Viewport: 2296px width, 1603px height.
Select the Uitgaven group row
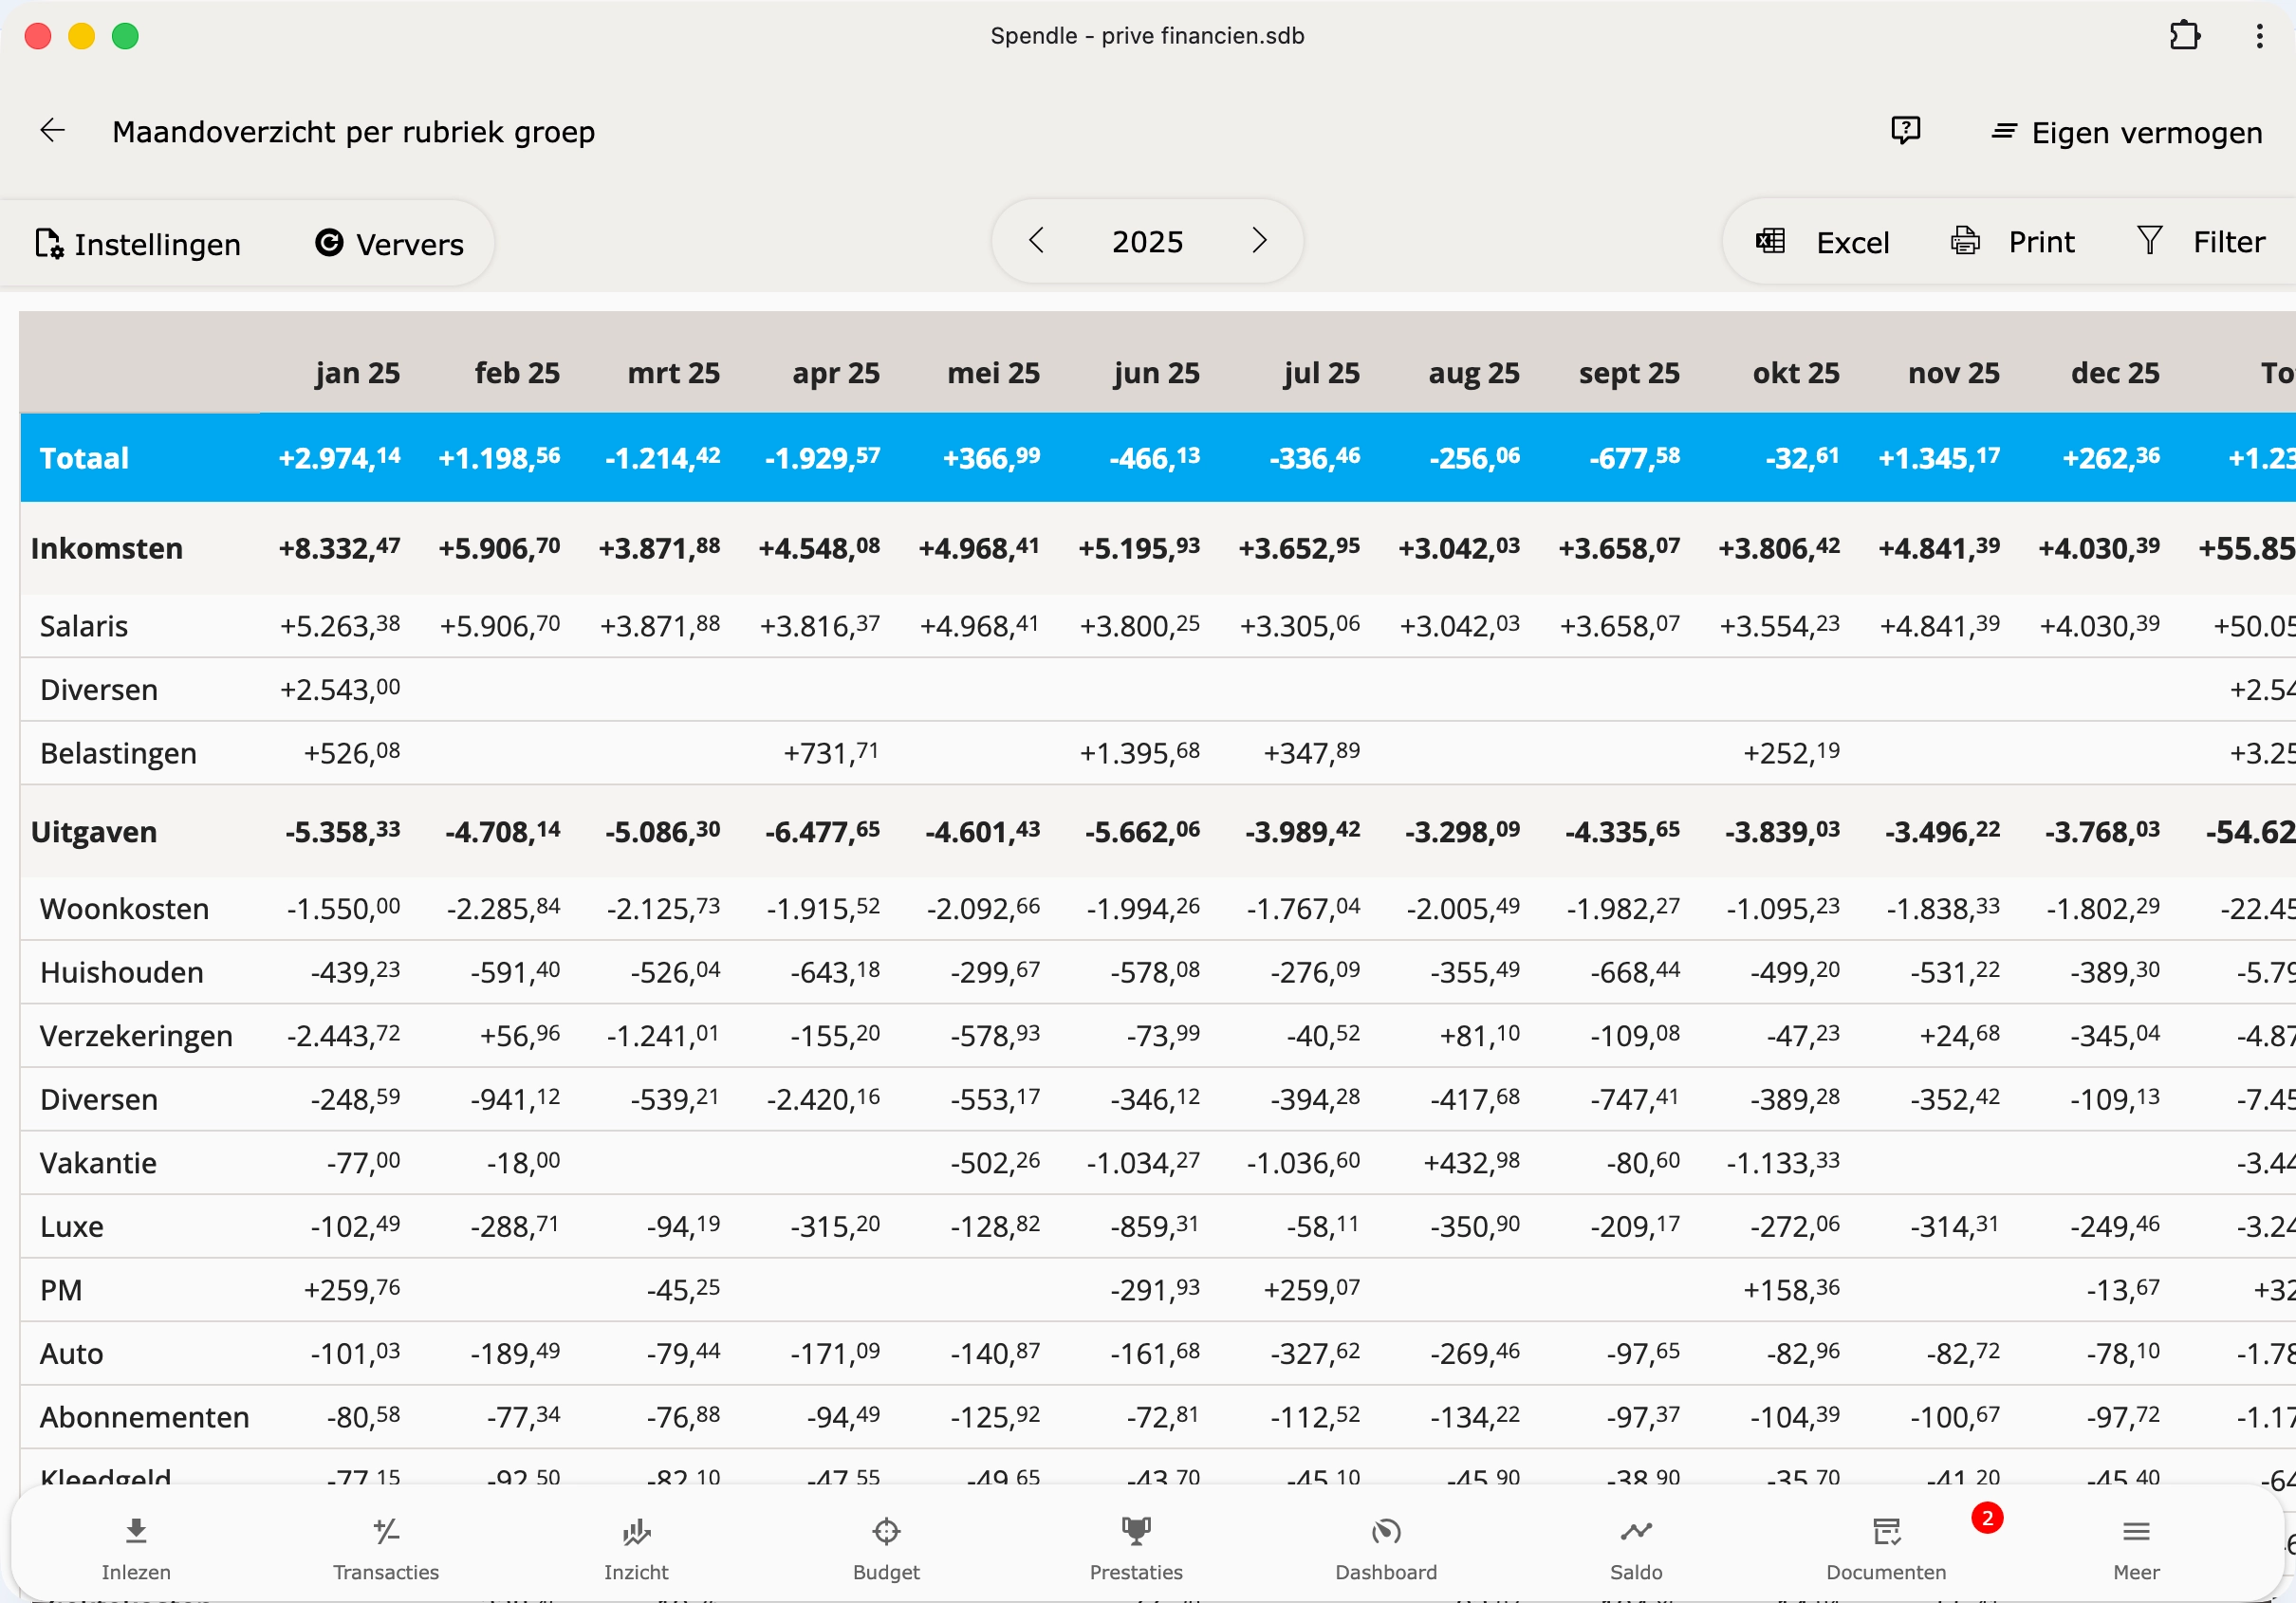point(94,832)
